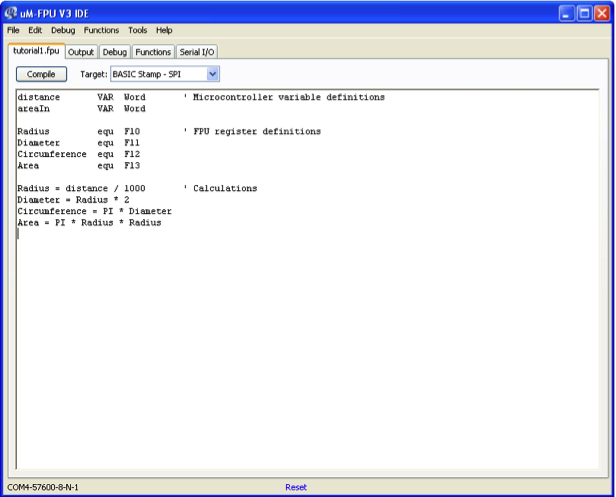Click 'Radius = distance / 1000' line

coord(81,188)
